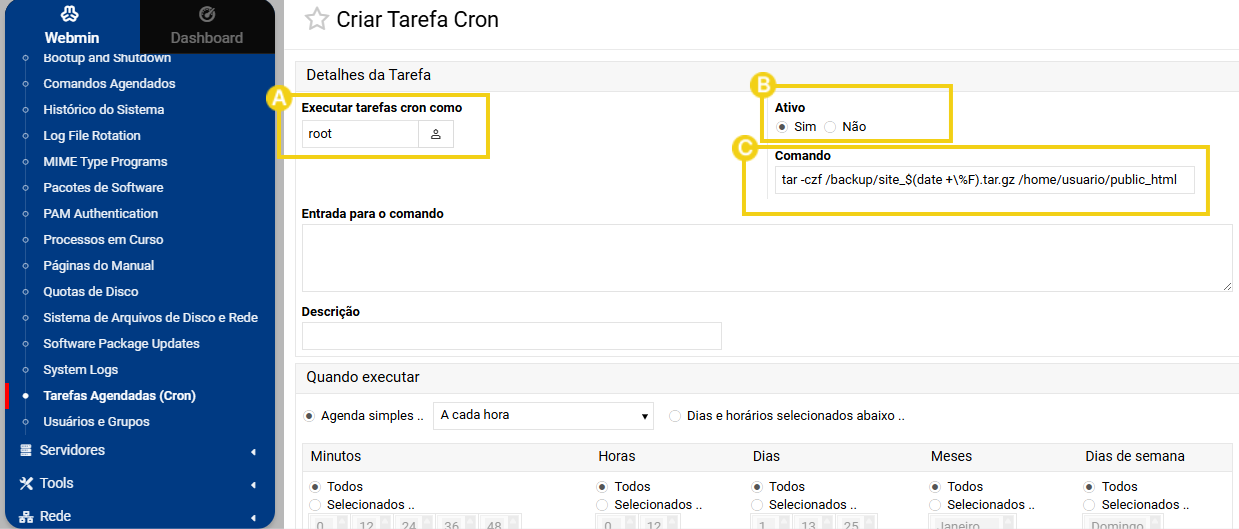This screenshot has height=529, width=1239.
Task: Click the Webmin logo icon
Action: (x=71, y=14)
